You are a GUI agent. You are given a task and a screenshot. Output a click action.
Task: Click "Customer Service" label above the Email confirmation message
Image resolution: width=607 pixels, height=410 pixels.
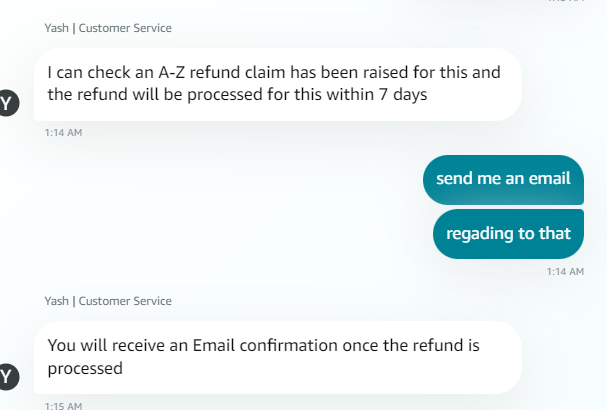[125, 301]
